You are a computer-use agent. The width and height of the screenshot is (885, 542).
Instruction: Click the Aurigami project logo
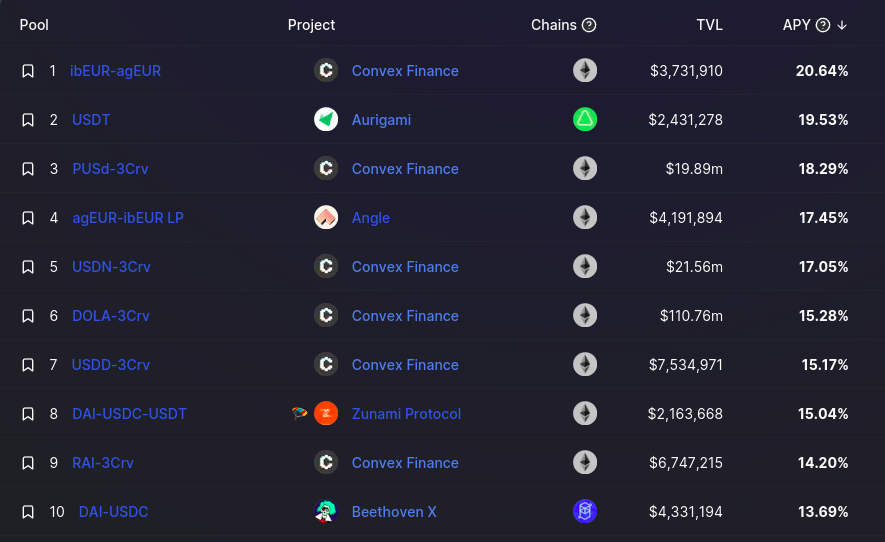click(x=326, y=119)
